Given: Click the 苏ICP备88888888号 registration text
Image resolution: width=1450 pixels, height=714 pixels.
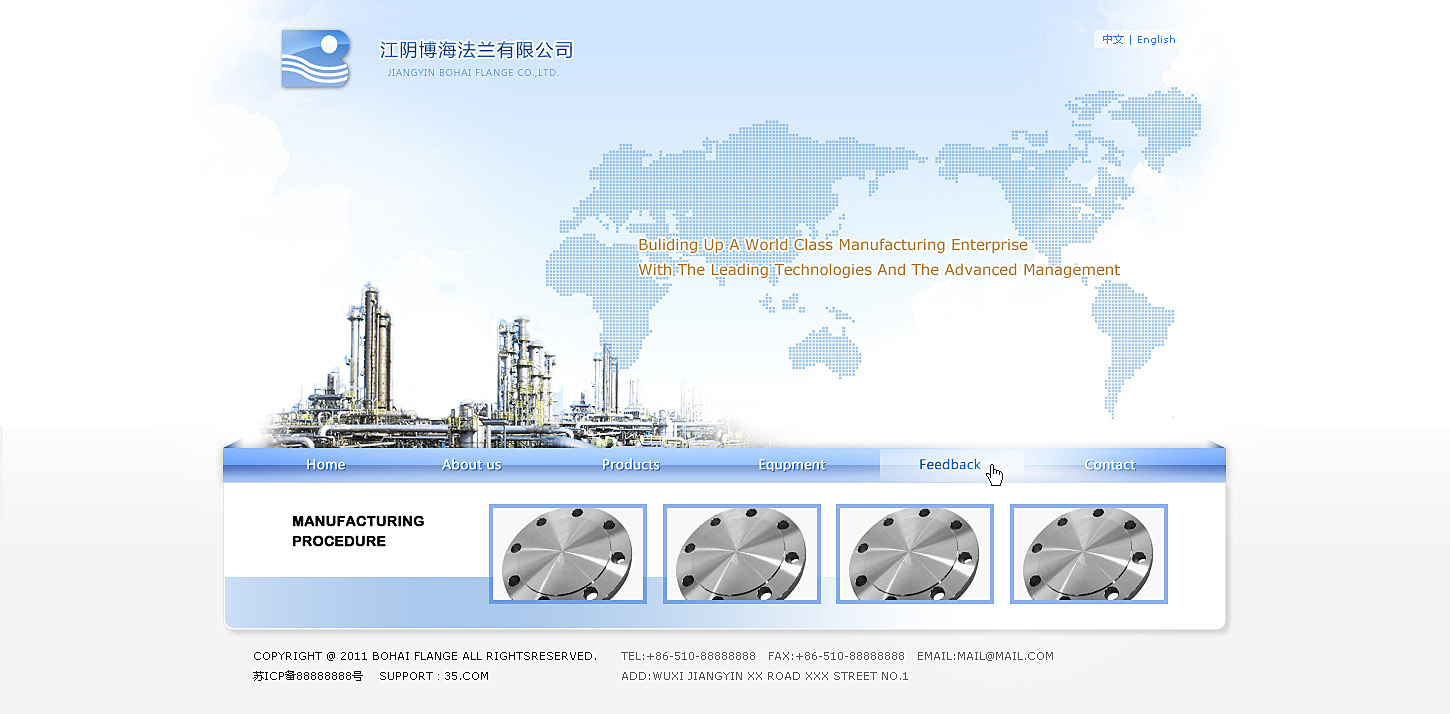Looking at the screenshot, I should 308,676.
